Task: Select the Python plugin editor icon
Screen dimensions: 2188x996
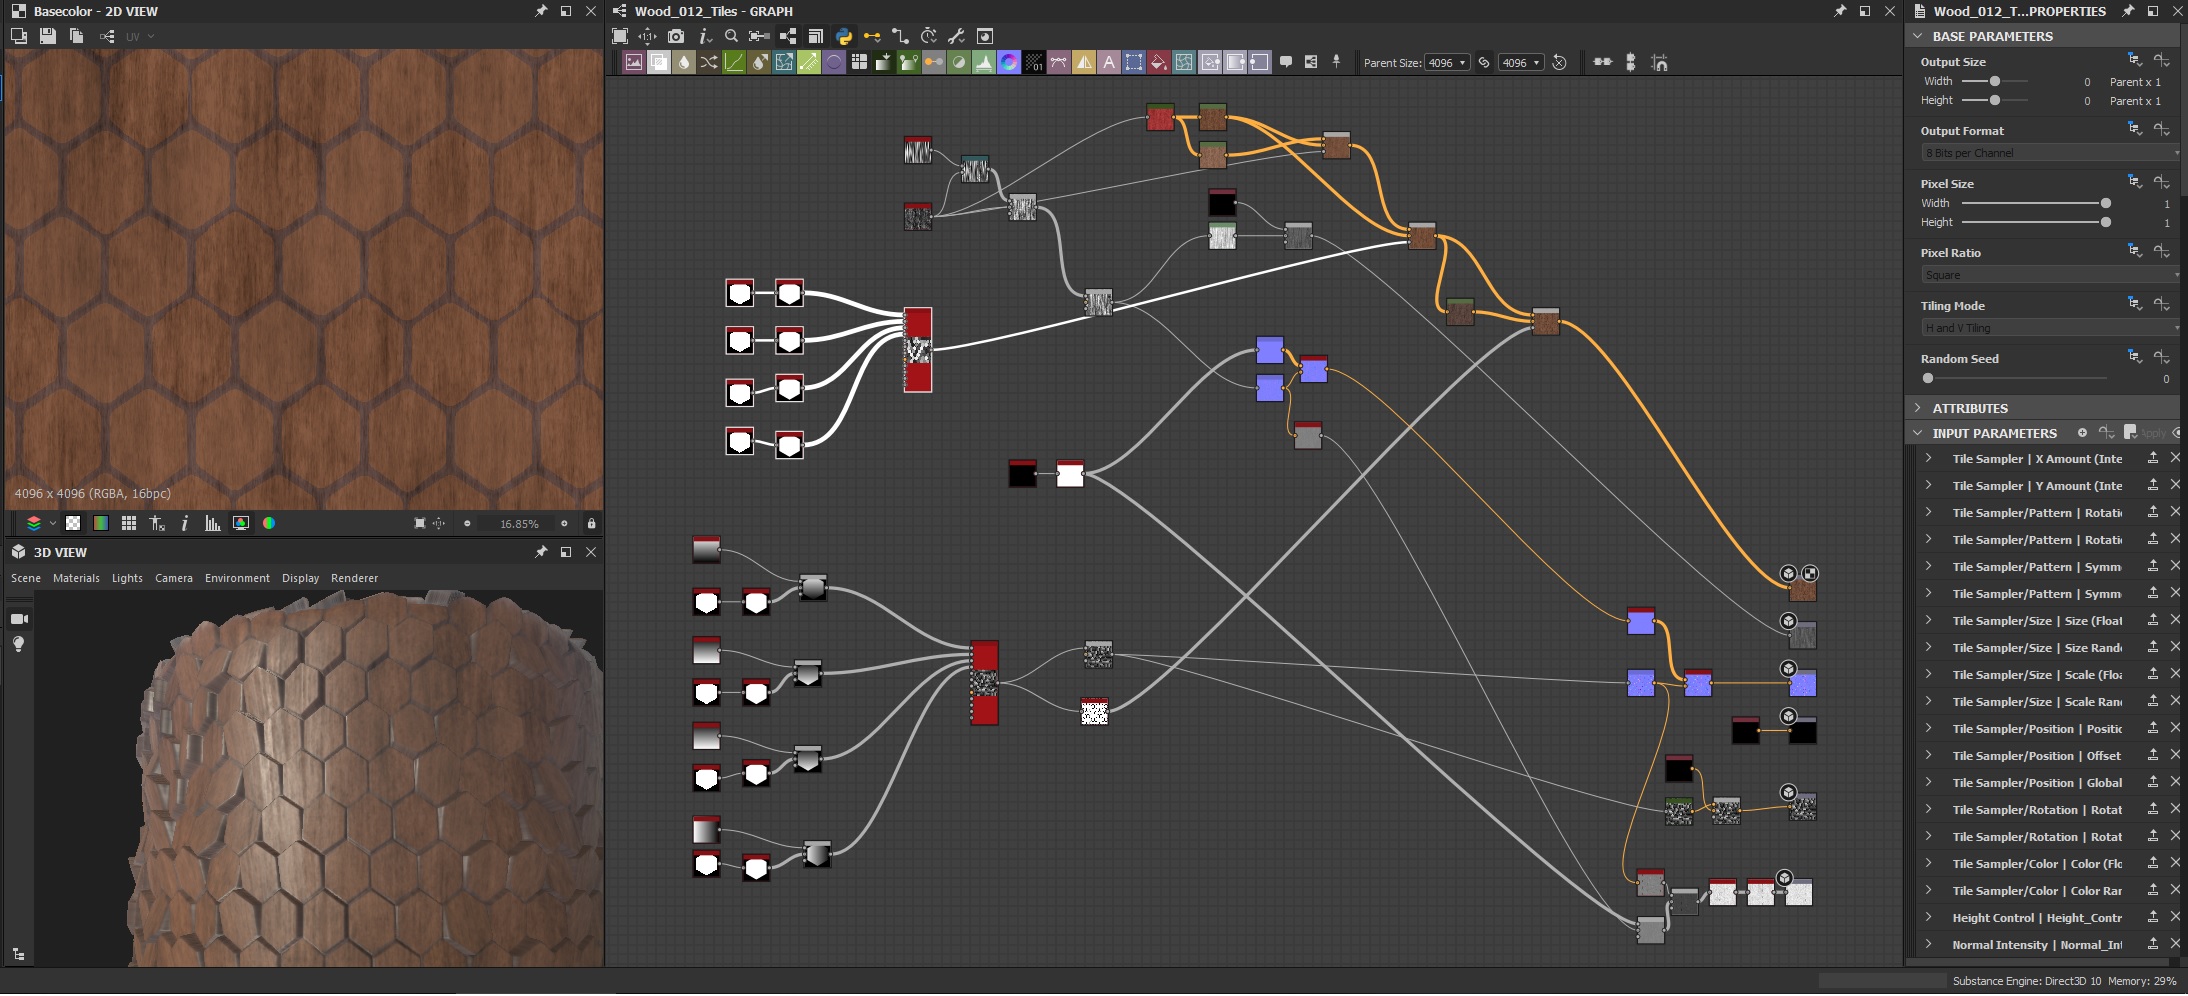Action: point(845,36)
